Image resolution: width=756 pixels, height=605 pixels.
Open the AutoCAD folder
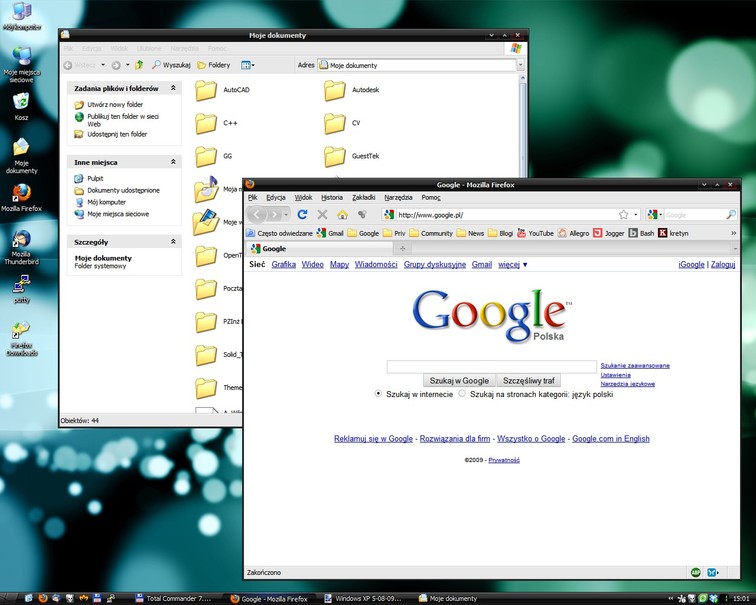pyautogui.click(x=207, y=91)
